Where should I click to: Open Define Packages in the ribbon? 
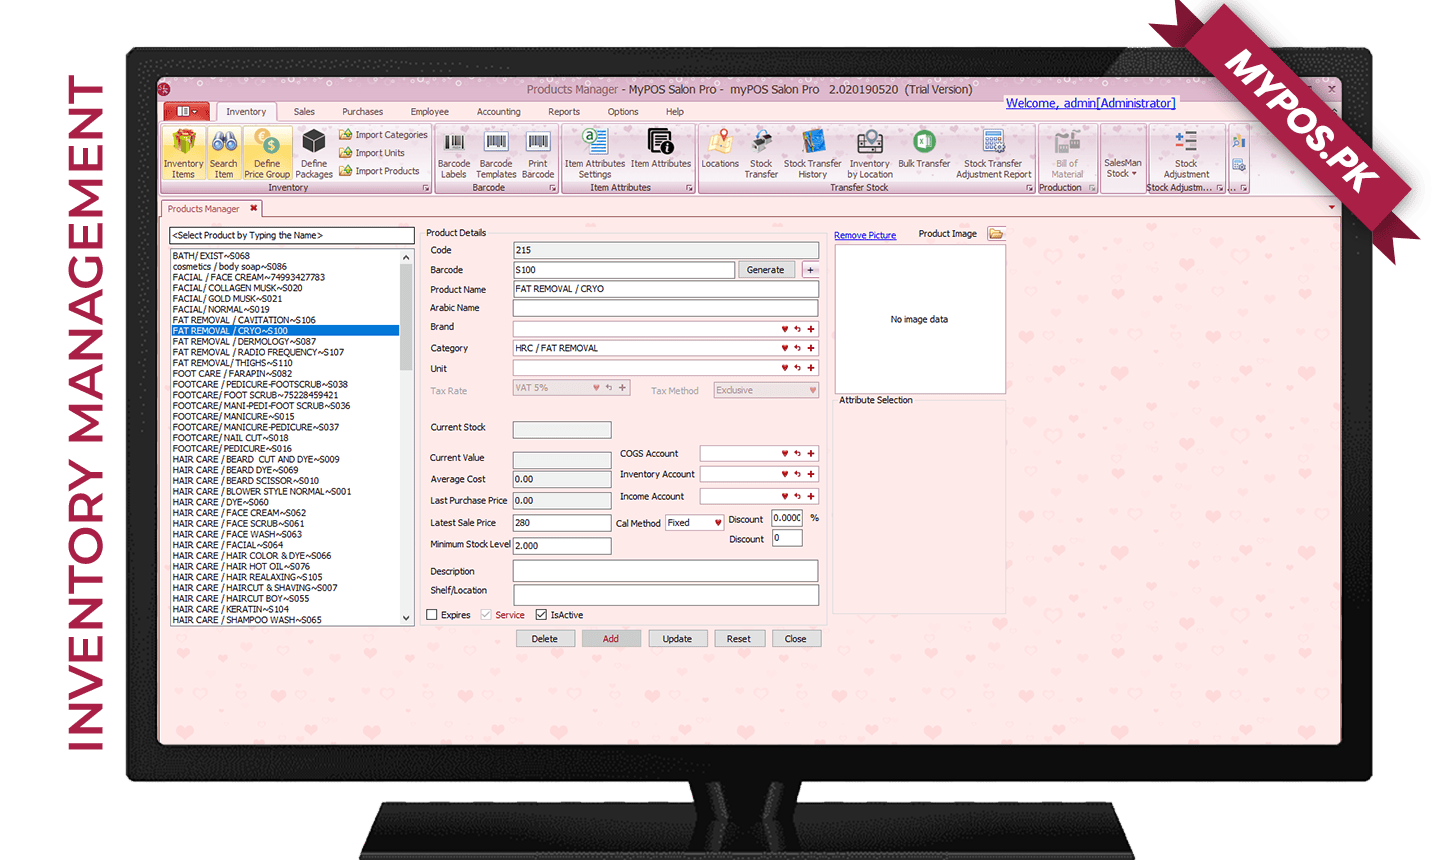click(x=314, y=153)
